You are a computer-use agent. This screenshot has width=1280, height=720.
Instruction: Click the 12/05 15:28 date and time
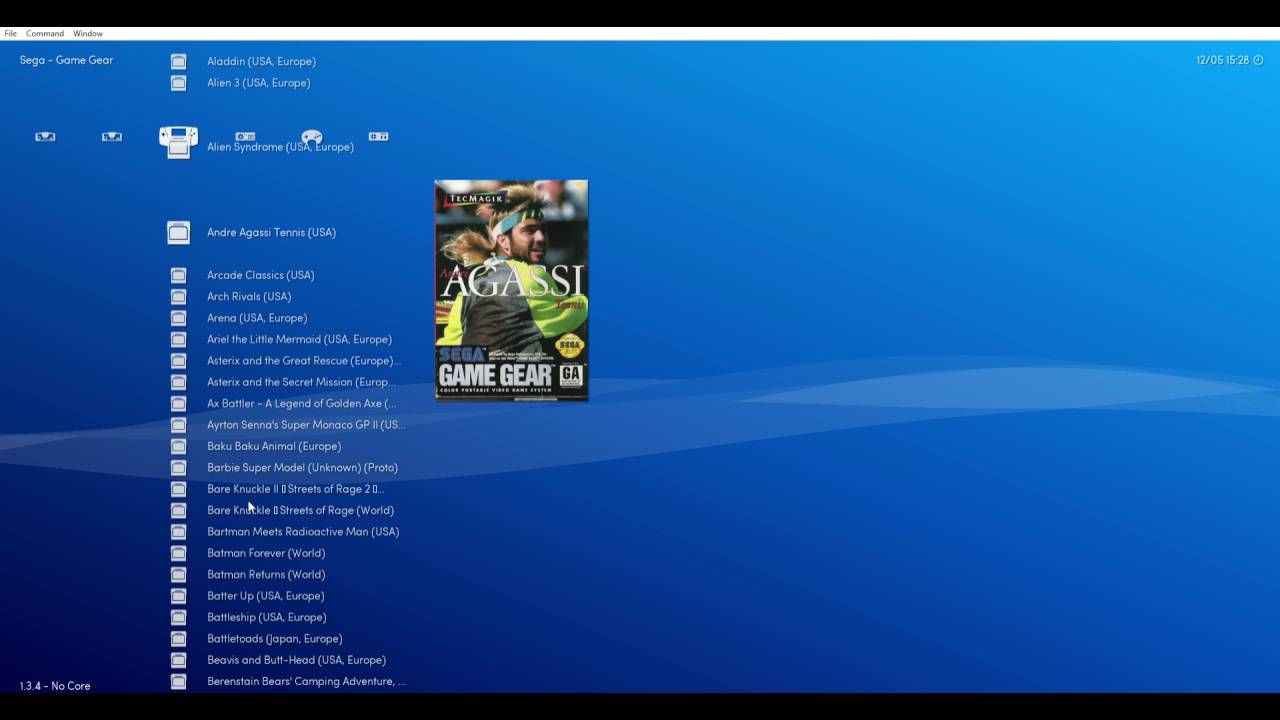(x=1223, y=60)
